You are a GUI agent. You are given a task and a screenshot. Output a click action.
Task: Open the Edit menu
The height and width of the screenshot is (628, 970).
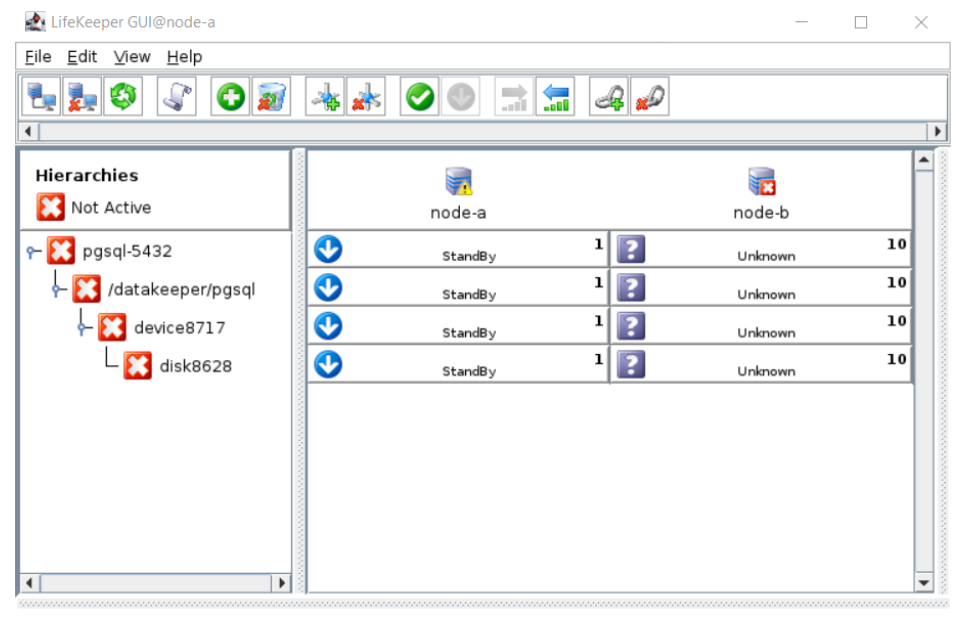click(x=82, y=57)
